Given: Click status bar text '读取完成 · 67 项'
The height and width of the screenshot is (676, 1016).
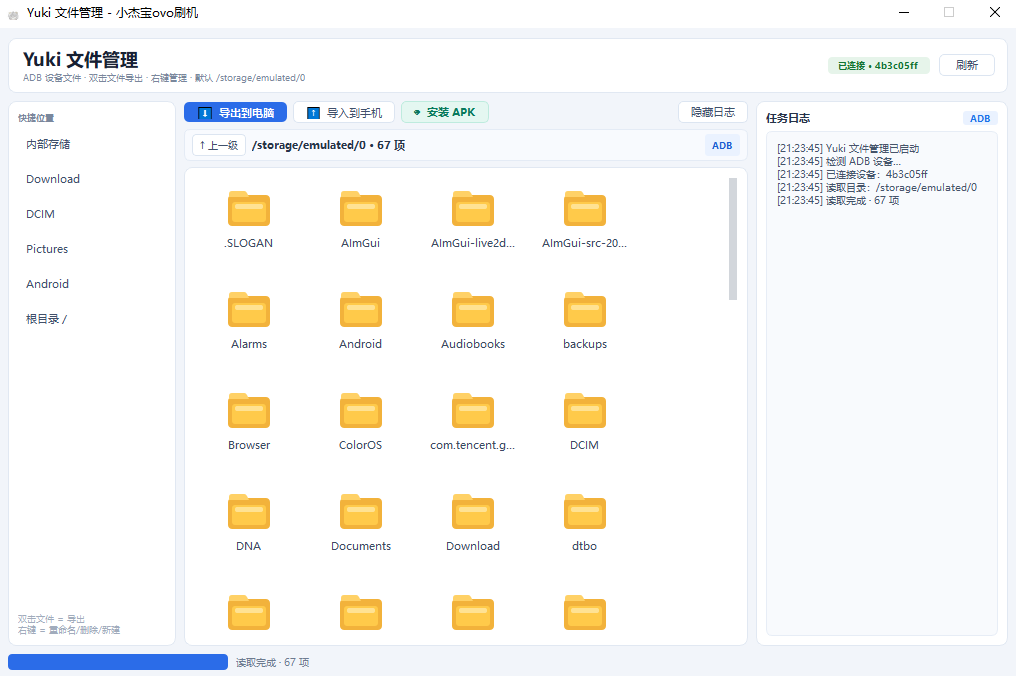Looking at the screenshot, I should pyautogui.click(x=272, y=662).
